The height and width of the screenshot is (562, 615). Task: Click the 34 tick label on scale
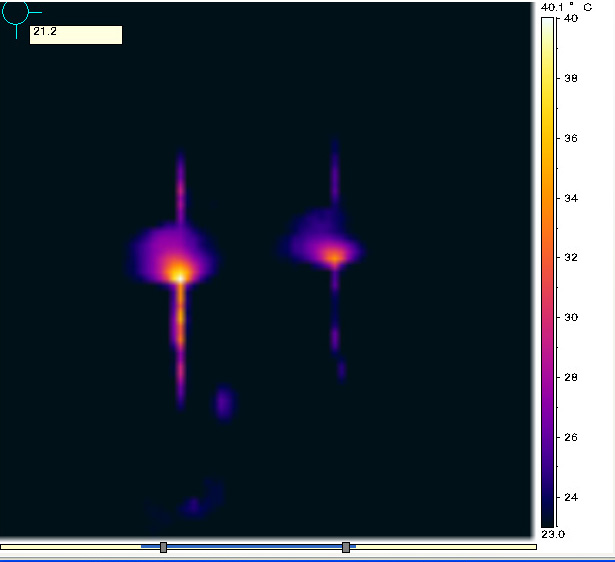(x=571, y=198)
